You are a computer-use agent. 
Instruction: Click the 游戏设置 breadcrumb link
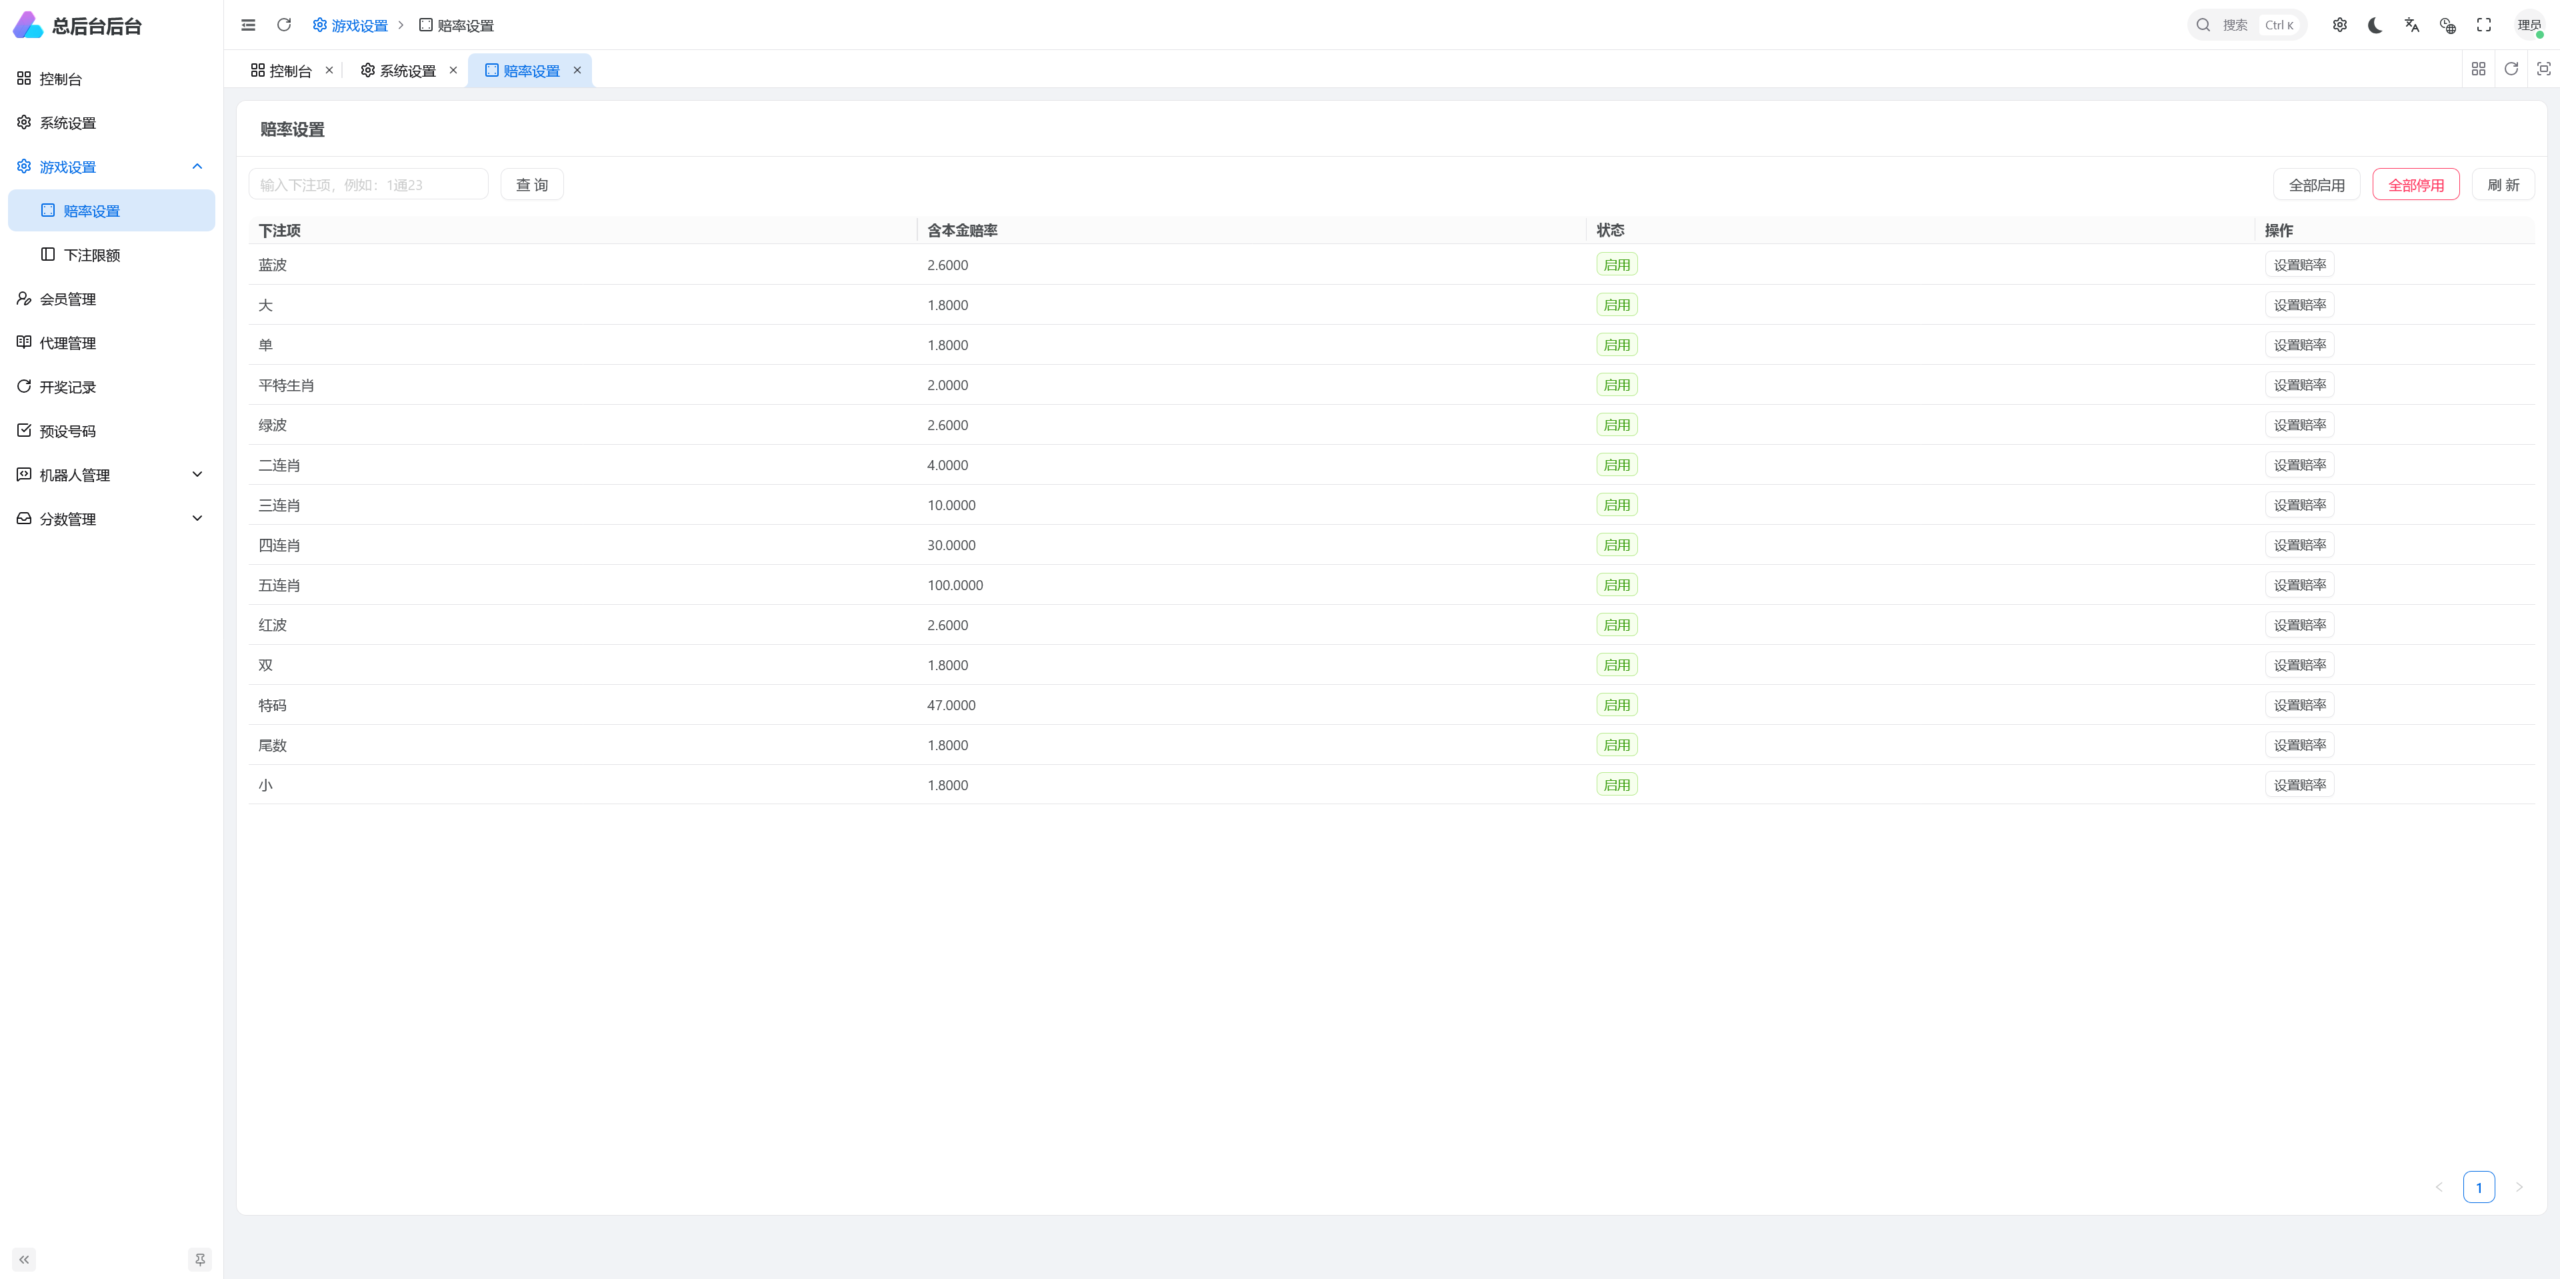350,26
